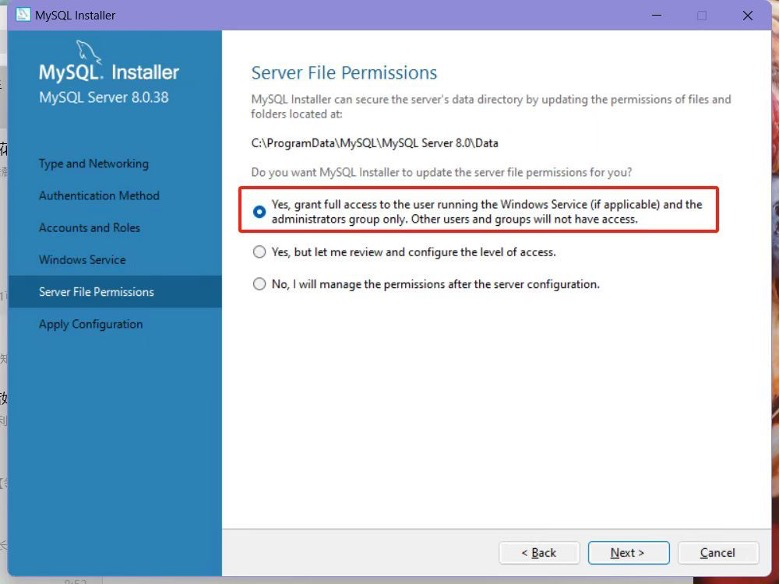The image size is (780, 584).
Task: Go to the Type and Networking step
Action: (x=94, y=164)
